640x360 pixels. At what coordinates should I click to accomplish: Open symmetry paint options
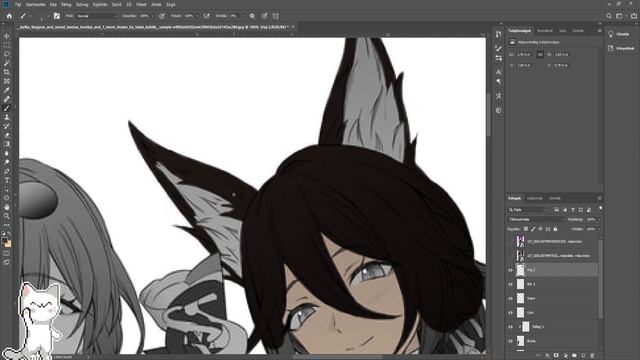click(x=276, y=16)
